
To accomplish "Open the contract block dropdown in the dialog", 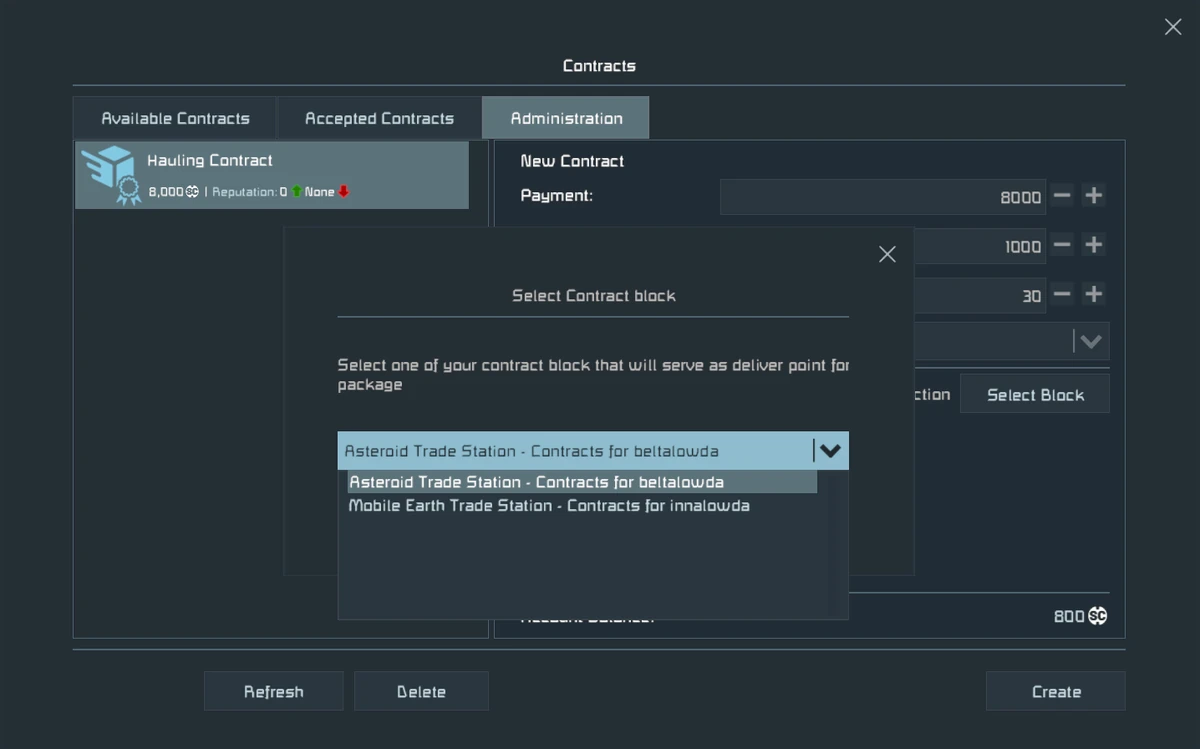I will coord(830,451).
